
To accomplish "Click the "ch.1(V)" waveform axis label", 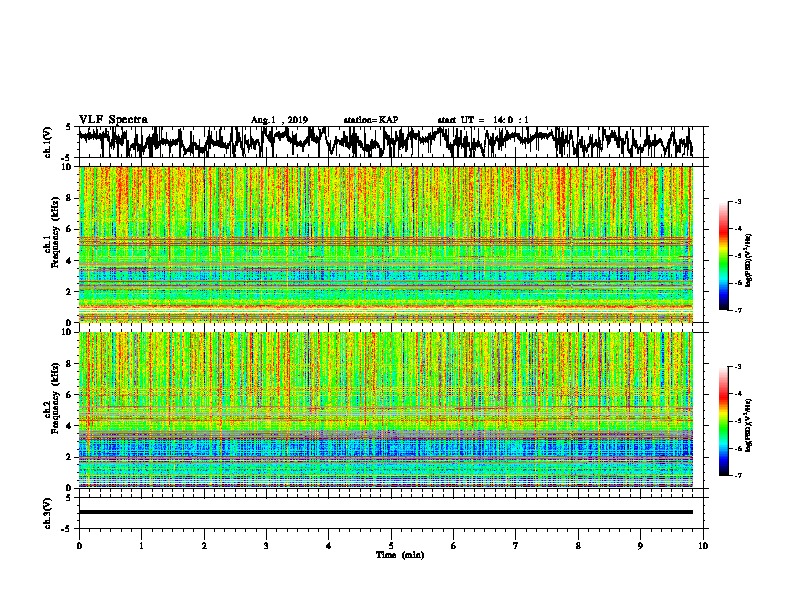I will (x=47, y=142).
